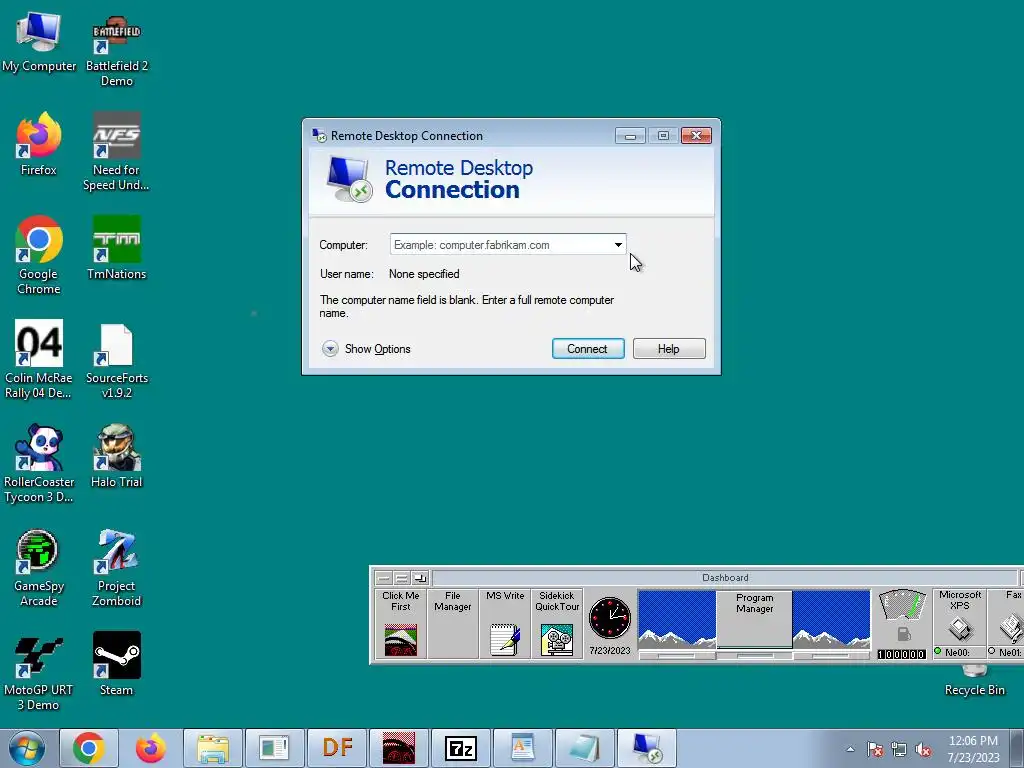Select the GameSpy Arcade shortcut
1024x768 pixels.
pos(39,568)
